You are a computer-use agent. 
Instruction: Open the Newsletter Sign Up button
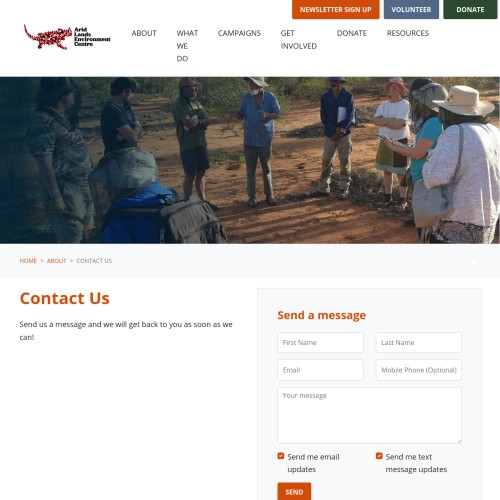point(336,9)
